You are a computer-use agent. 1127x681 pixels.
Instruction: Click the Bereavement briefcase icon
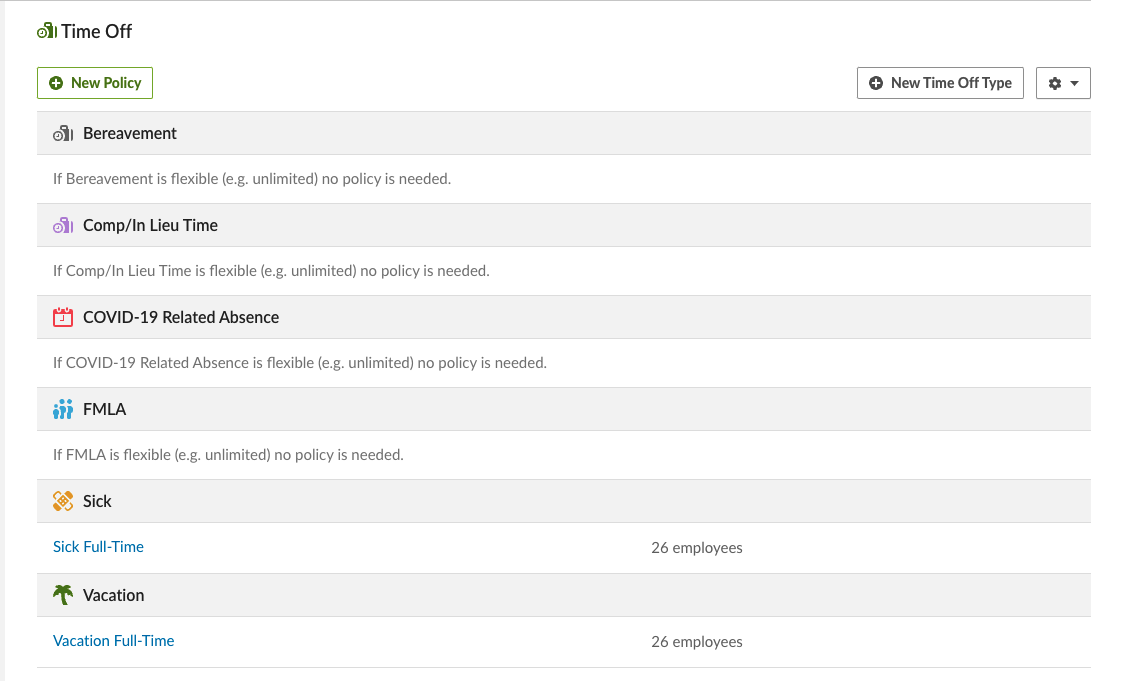pos(63,133)
